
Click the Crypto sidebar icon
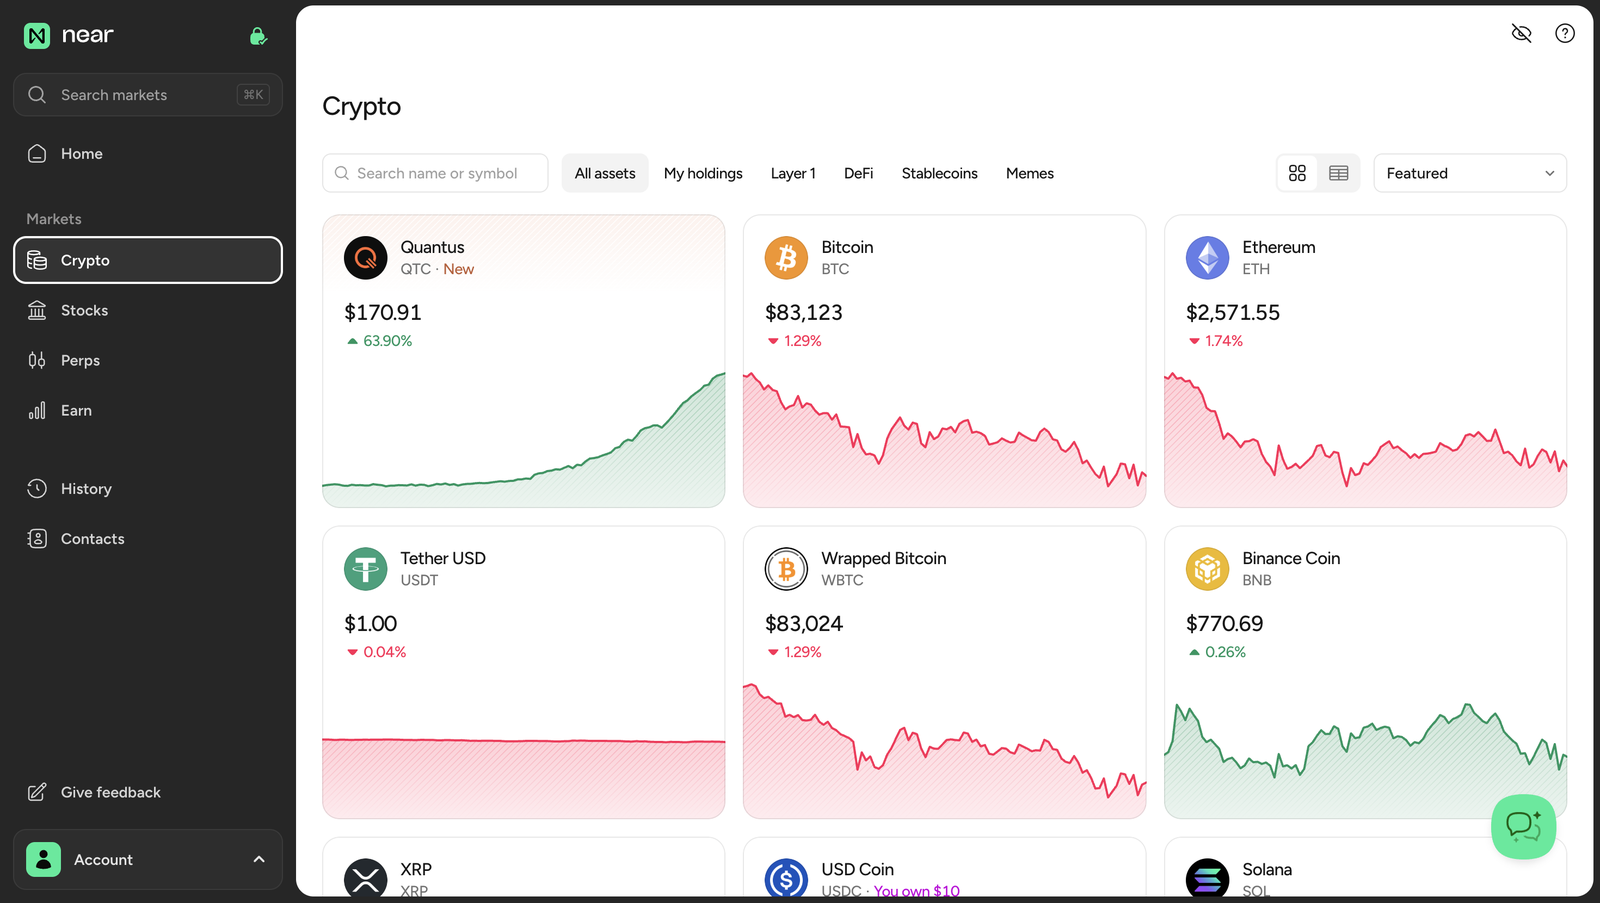point(37,260)
